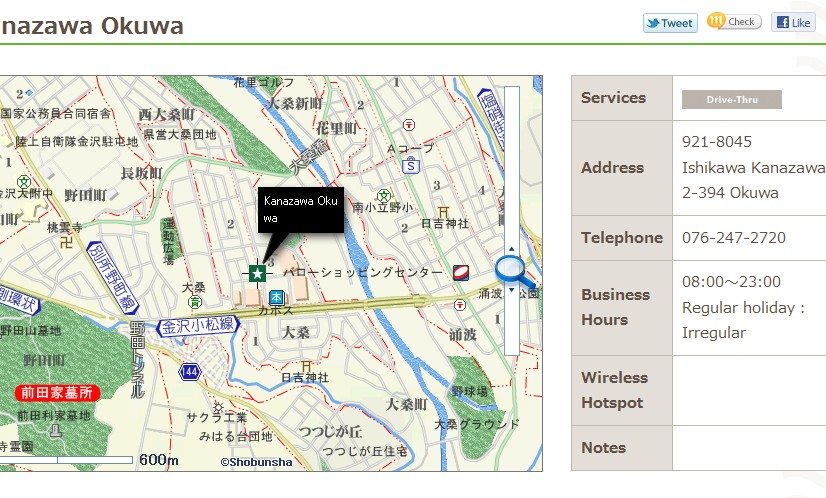This screenshot has height=498, width=826.
Task: Click the shrine icon below 大桑 label
Action: coord(306,366)
